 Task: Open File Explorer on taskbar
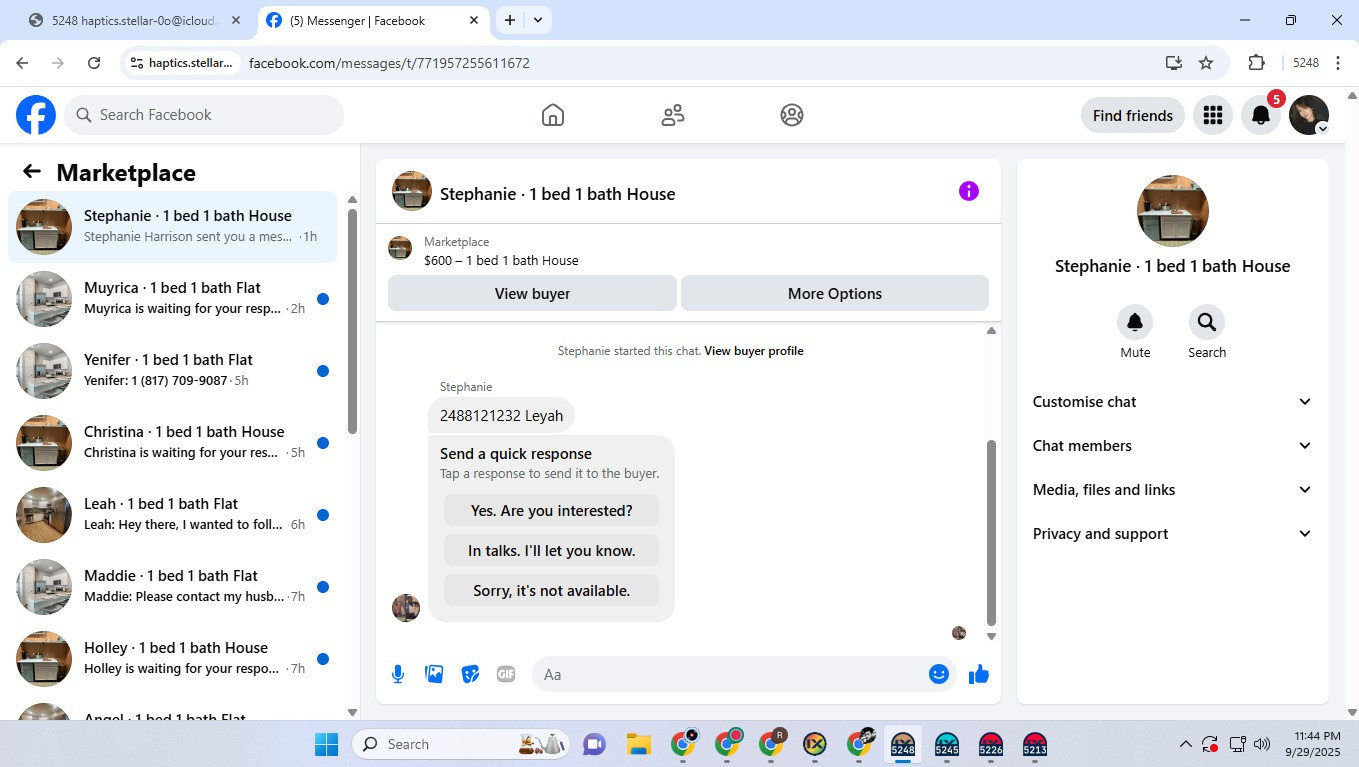point(639,744)
